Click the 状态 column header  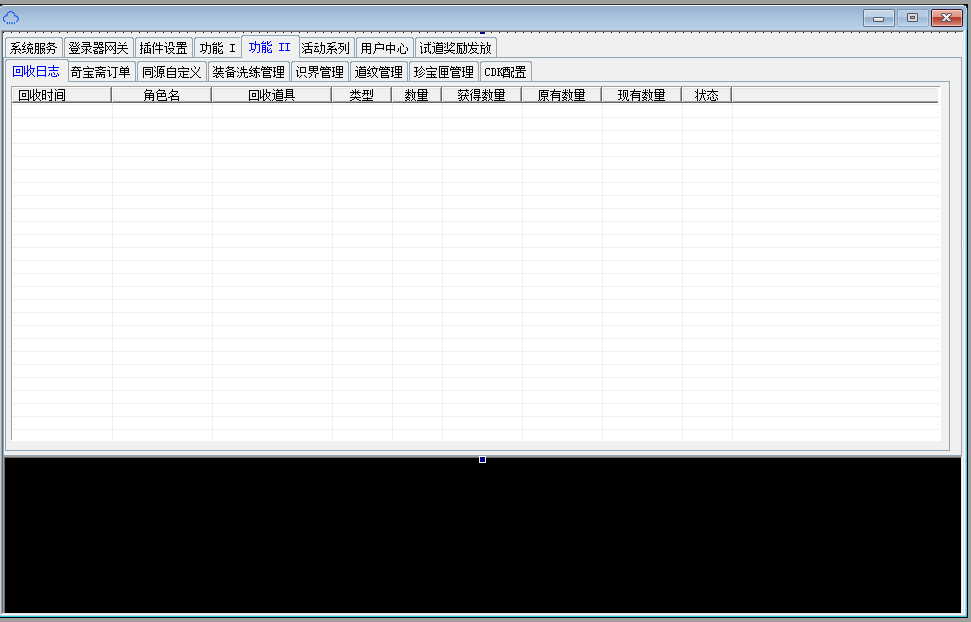706,95
